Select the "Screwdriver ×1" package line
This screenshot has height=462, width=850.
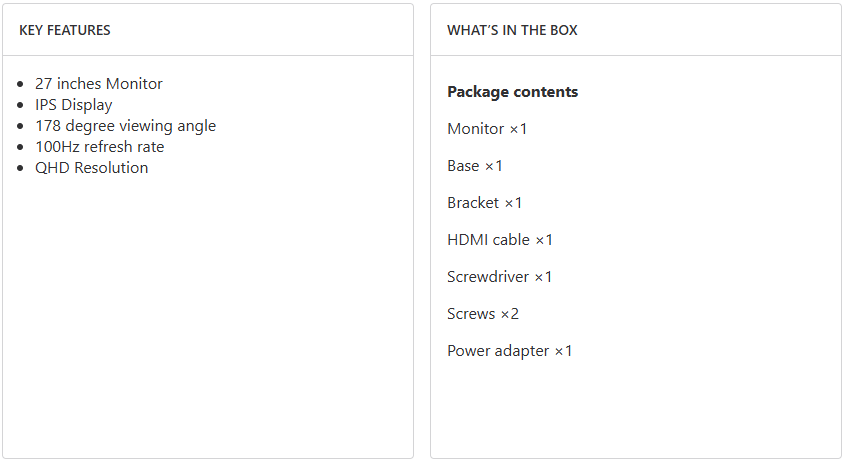pos(500,277)
